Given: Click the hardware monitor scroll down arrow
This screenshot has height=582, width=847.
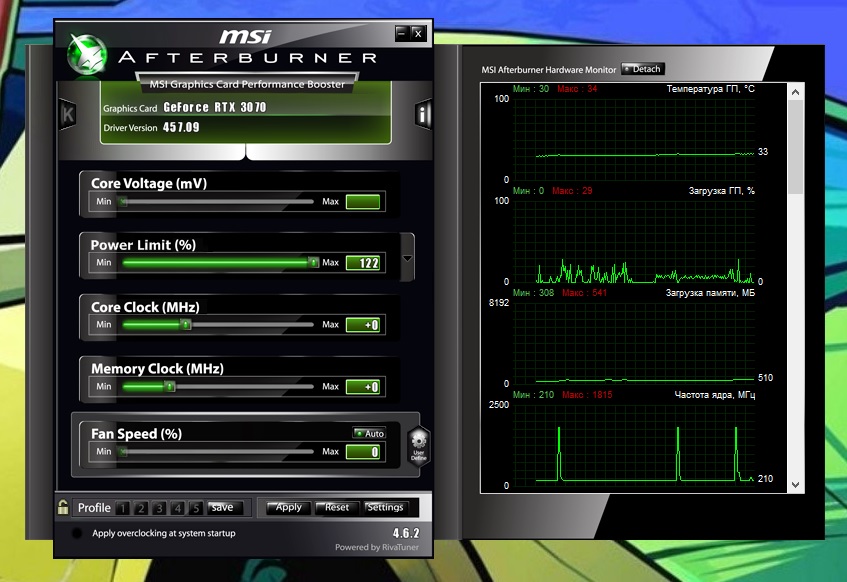Looking at the screenshot, I should coord(795,485).
